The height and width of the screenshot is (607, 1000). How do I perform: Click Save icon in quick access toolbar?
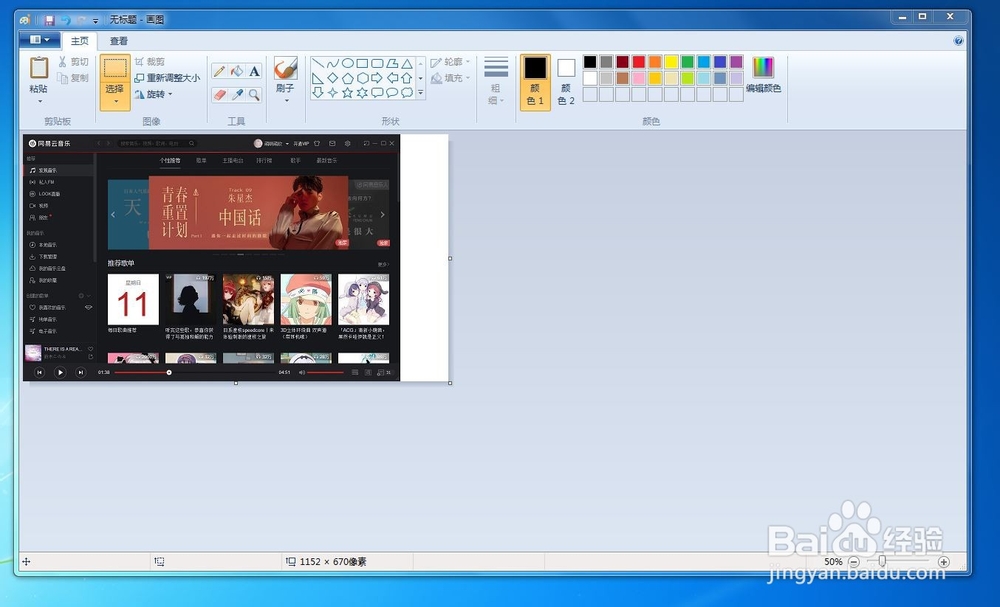pyautogui.click(x=49, y=20)
